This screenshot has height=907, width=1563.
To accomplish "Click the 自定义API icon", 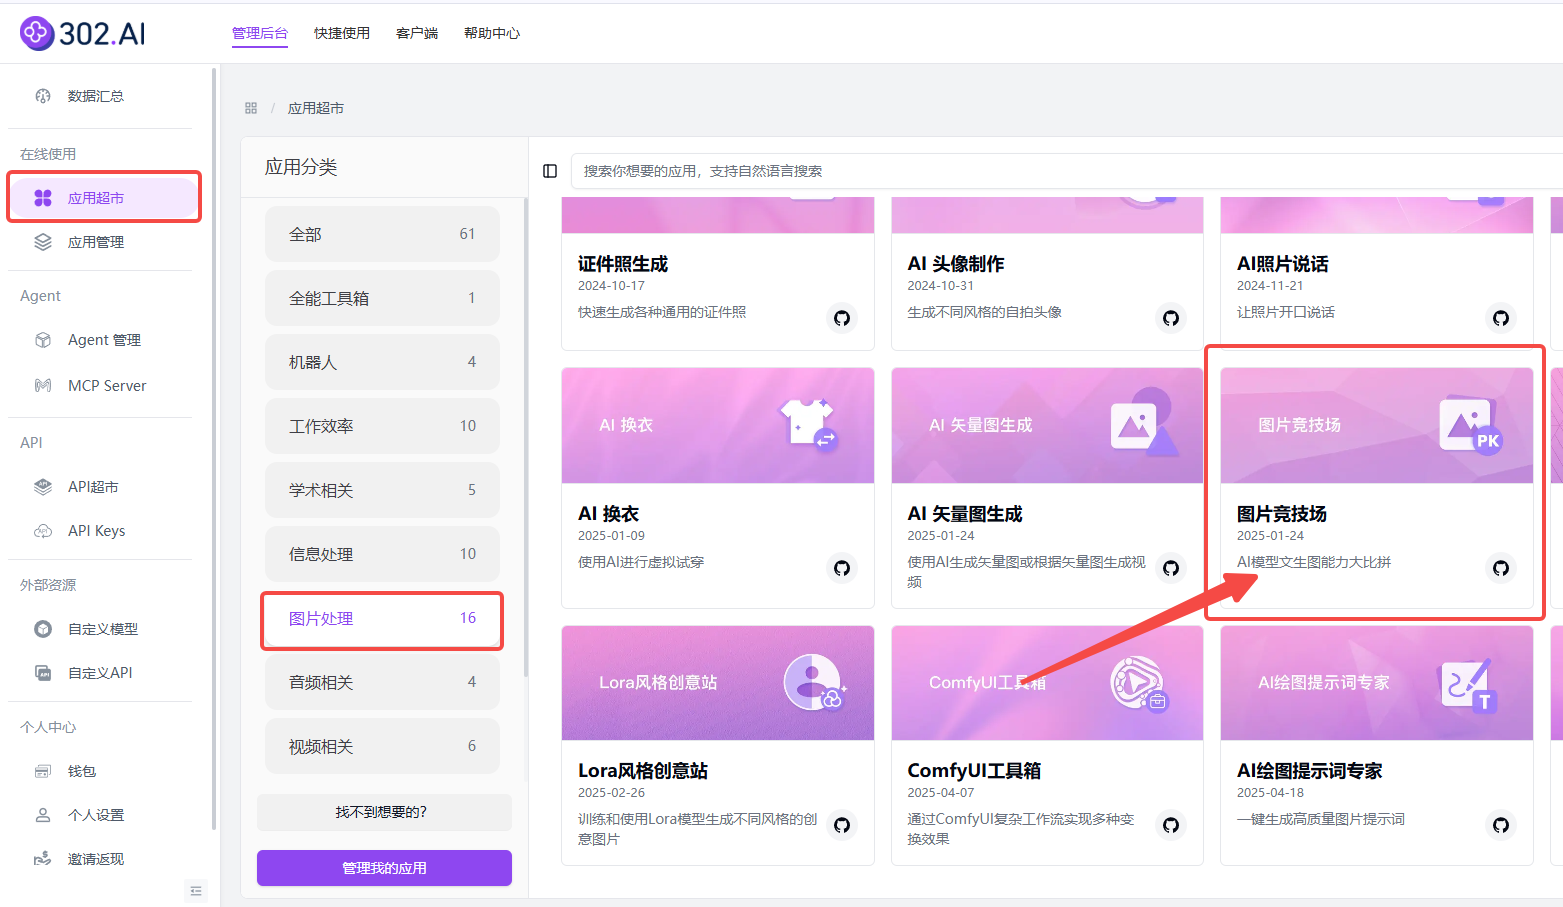I will pos(43,673).
